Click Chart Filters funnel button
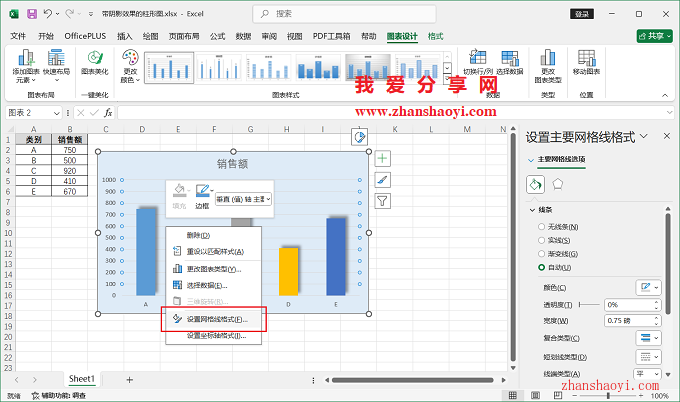 coord(382,201)
